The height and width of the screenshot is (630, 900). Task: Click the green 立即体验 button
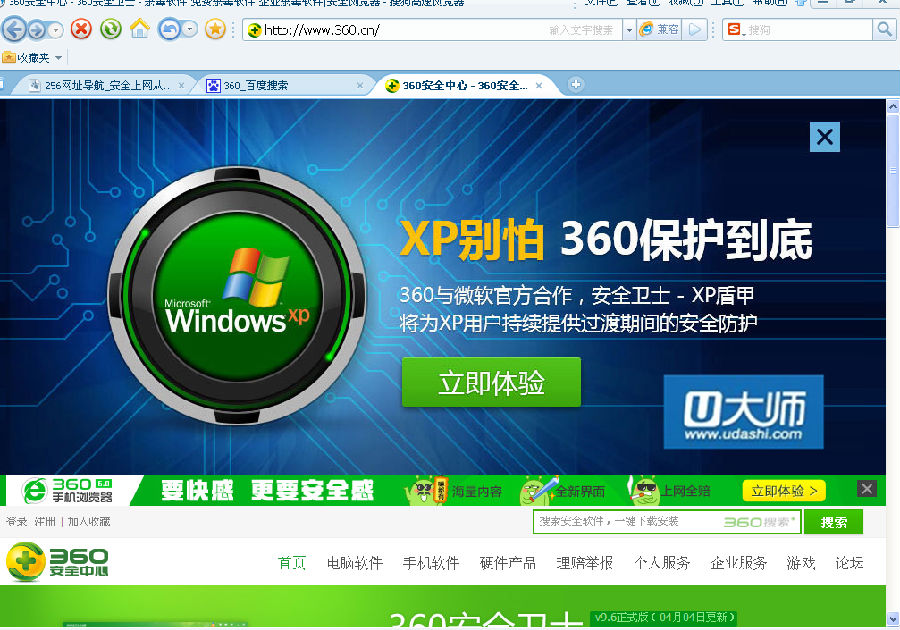tap(491, 382)
